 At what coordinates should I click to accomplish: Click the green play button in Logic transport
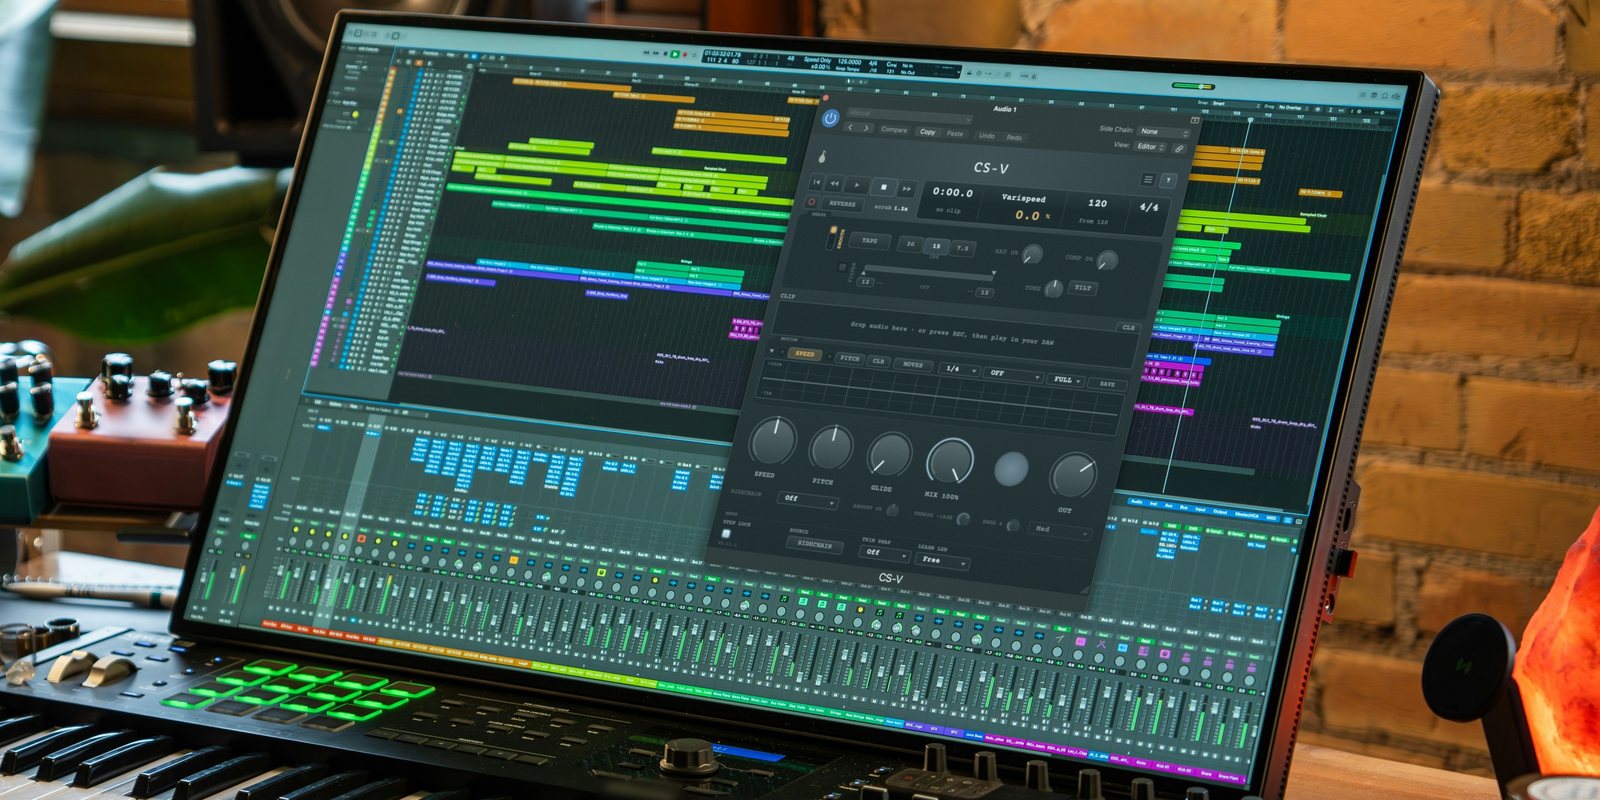[675, 54]
